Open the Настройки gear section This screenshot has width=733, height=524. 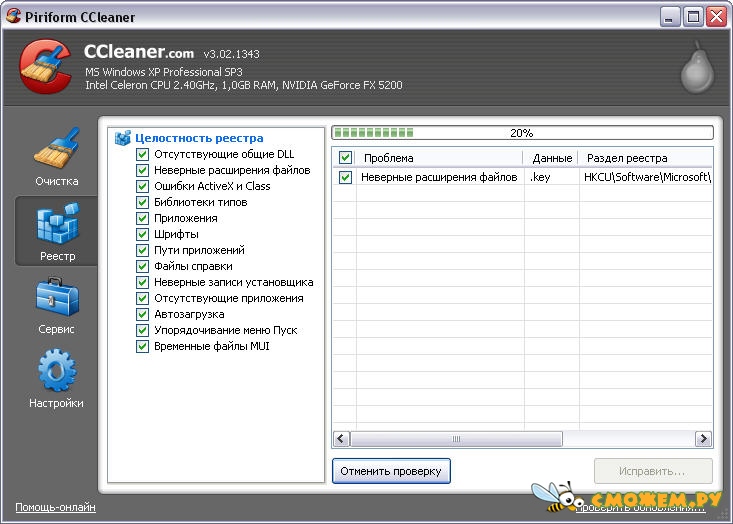click(x=57, y=379)
